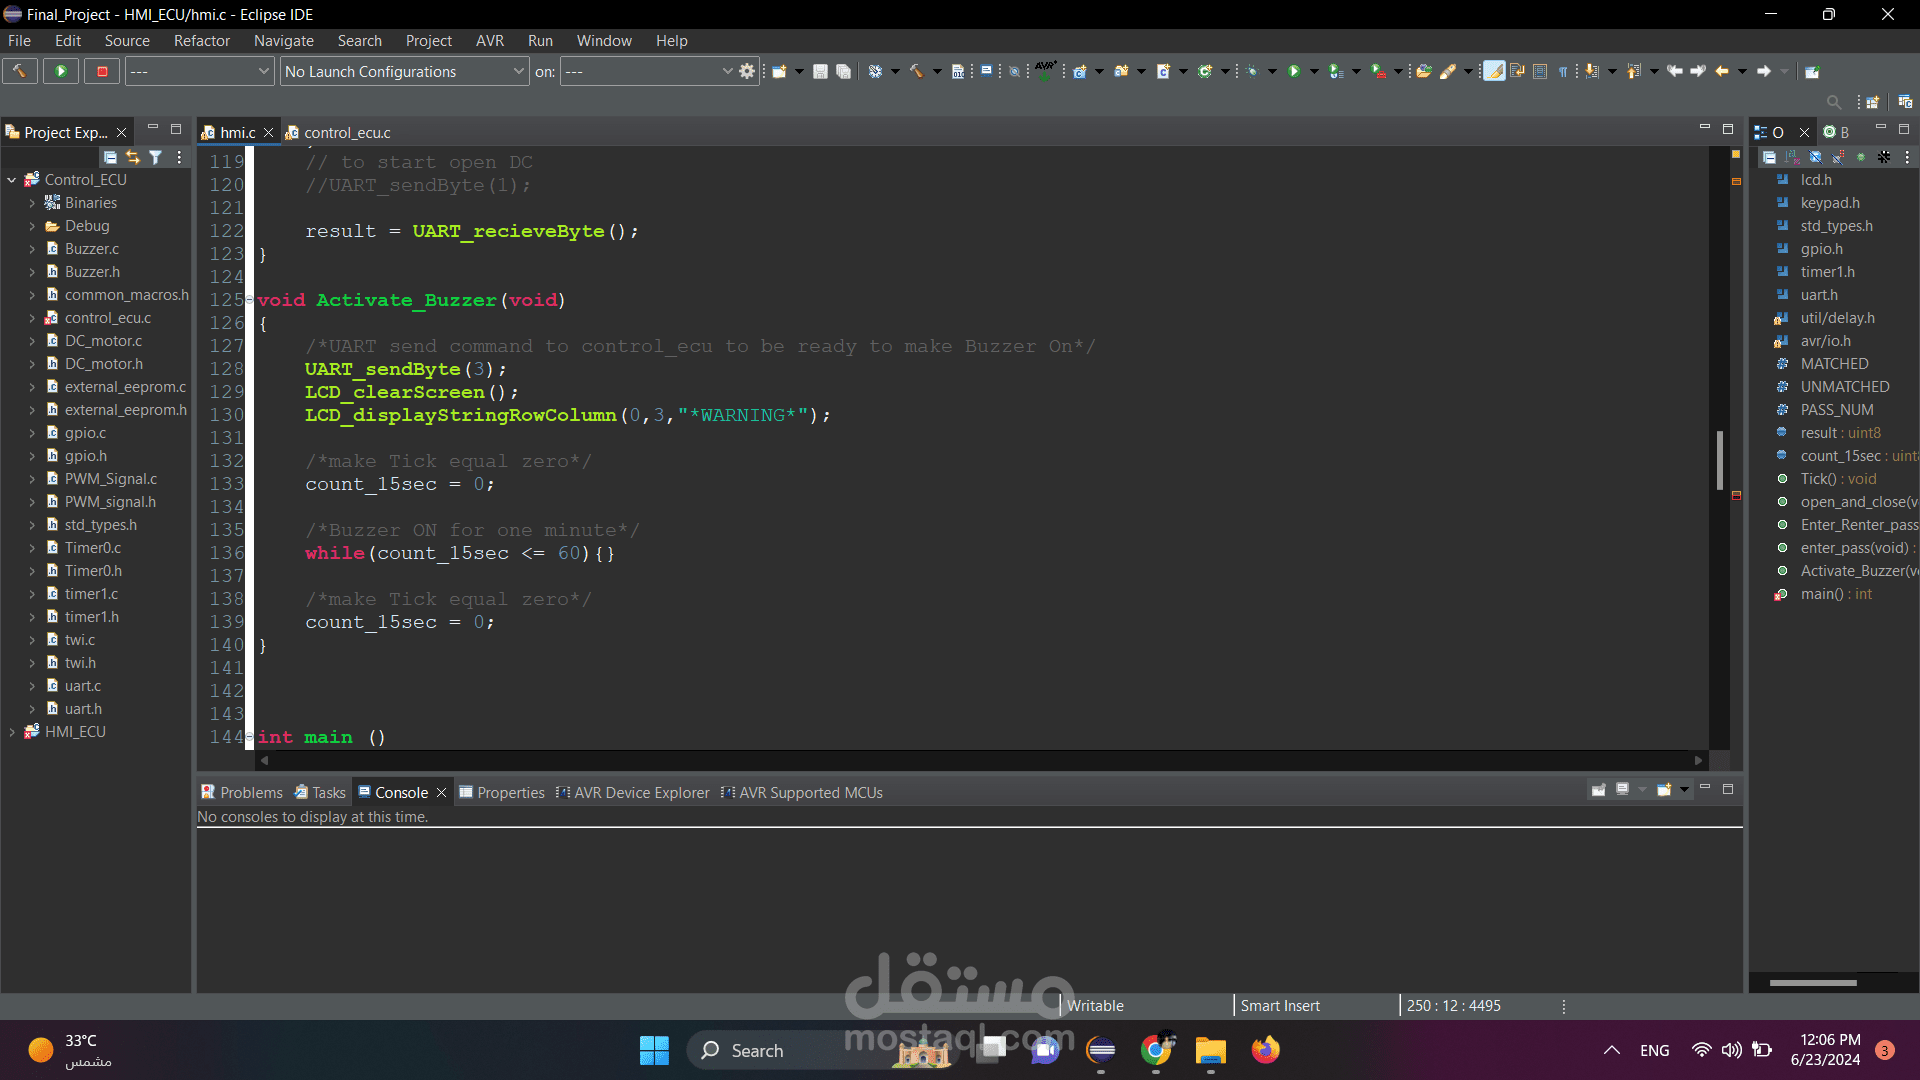
Task: Click Collapse All icon in Project Explorer
Action: (x=110, y=157)
